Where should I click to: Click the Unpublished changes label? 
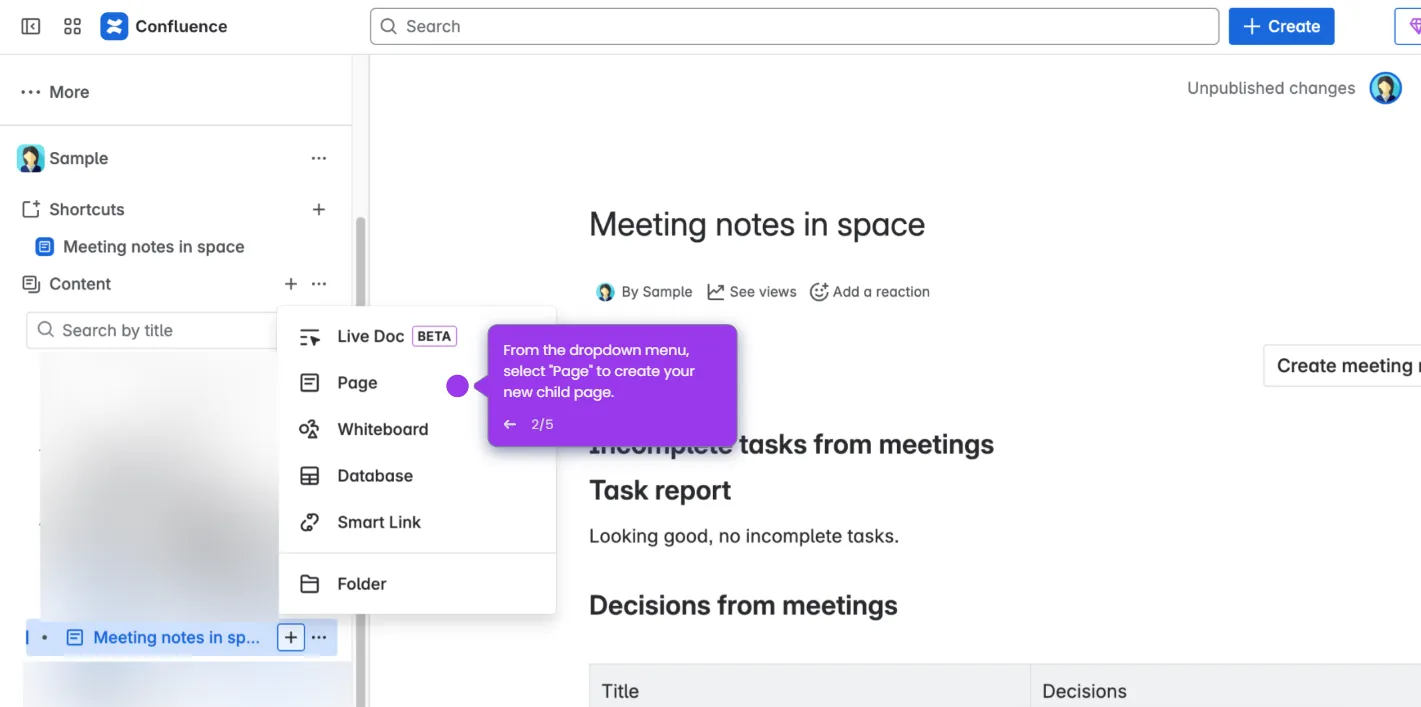(1271, 88)
